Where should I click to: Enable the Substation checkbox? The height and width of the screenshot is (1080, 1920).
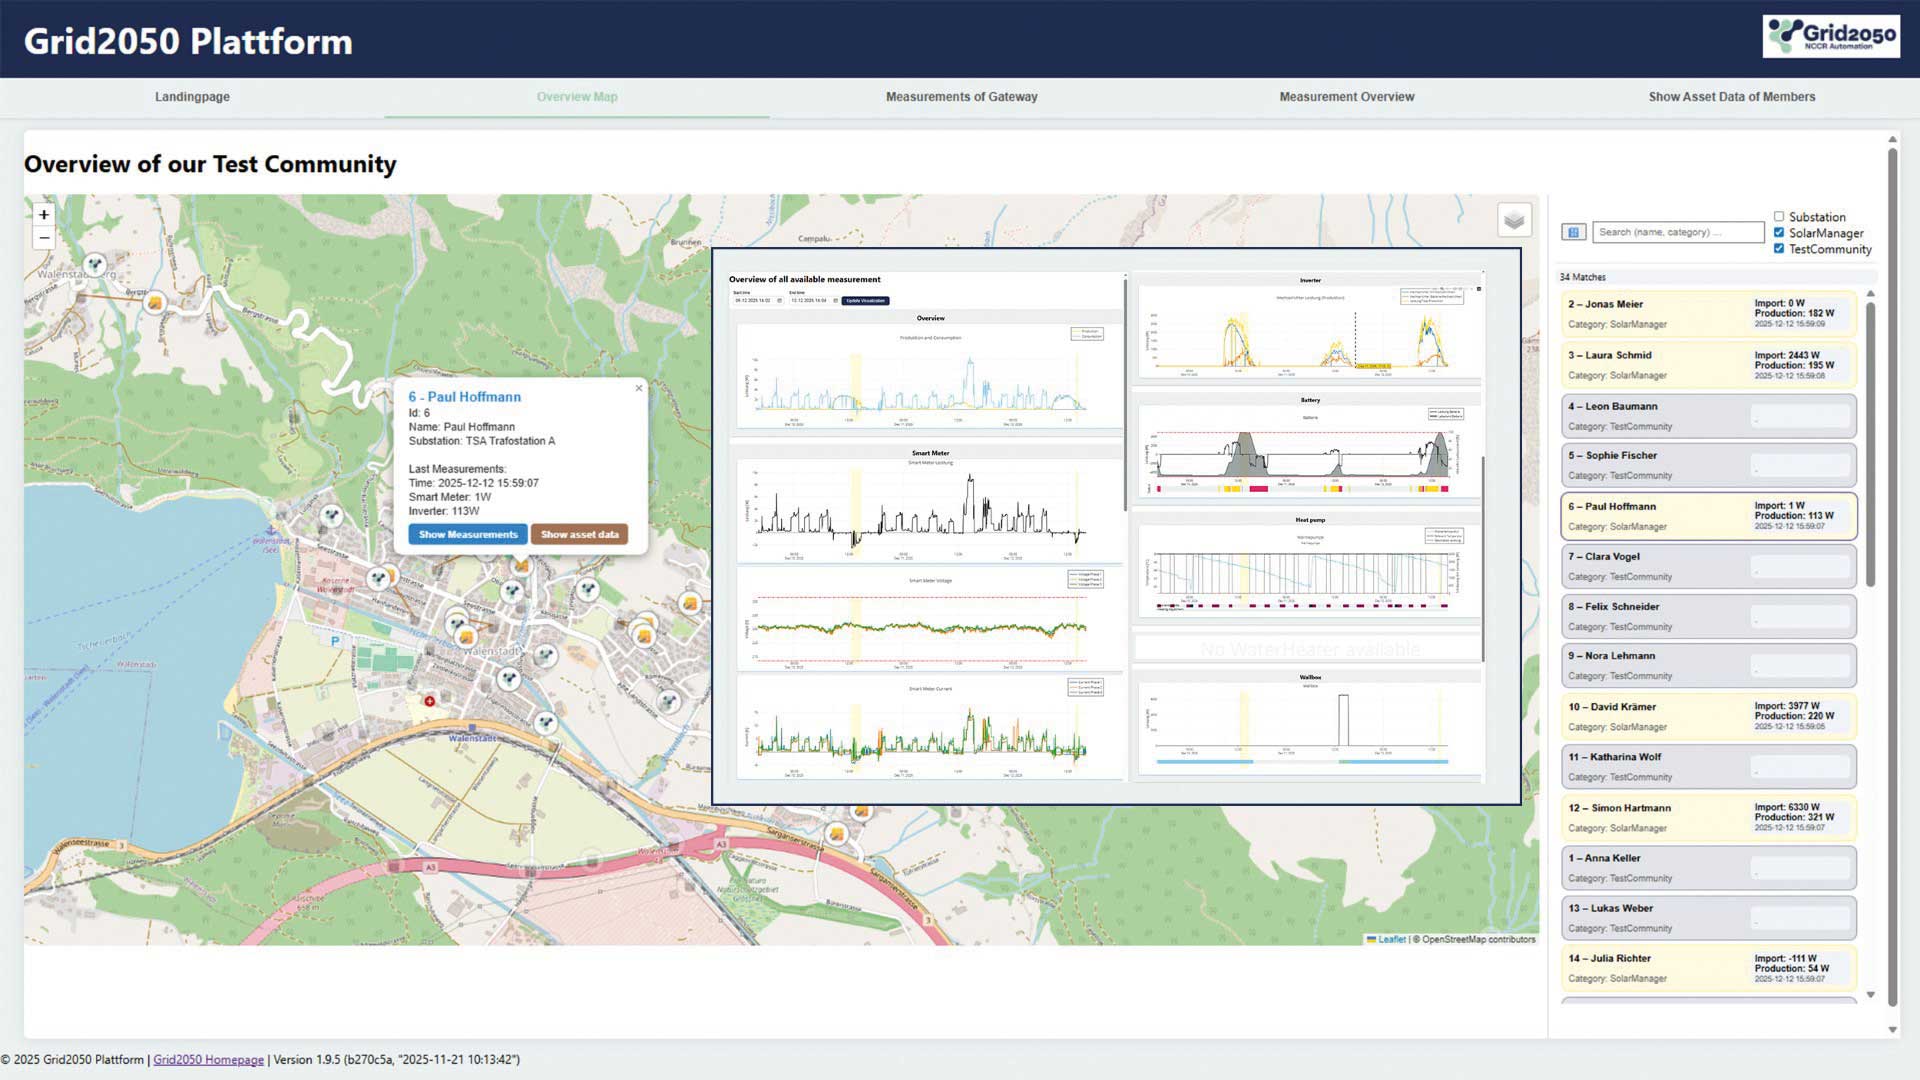(1779, 217)
